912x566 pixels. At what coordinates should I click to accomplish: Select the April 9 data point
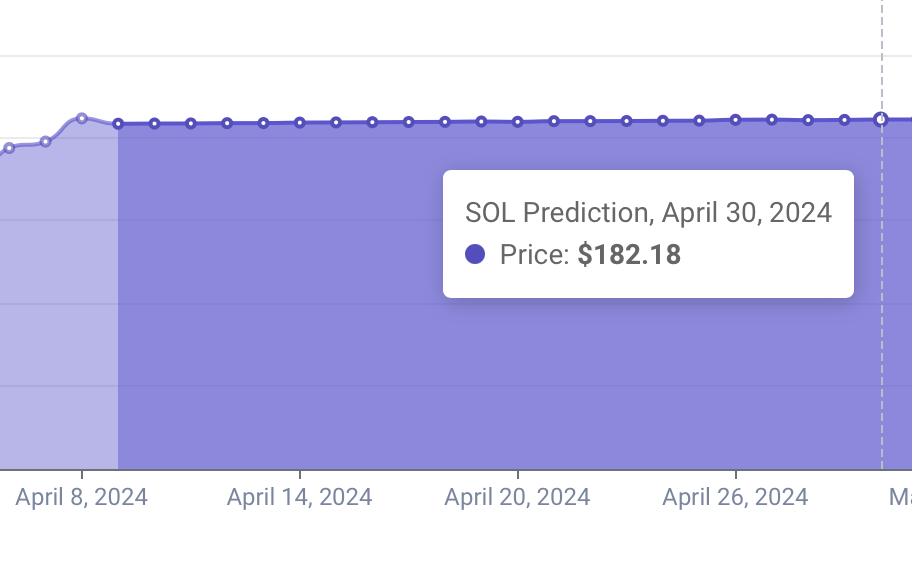[118, 124]
